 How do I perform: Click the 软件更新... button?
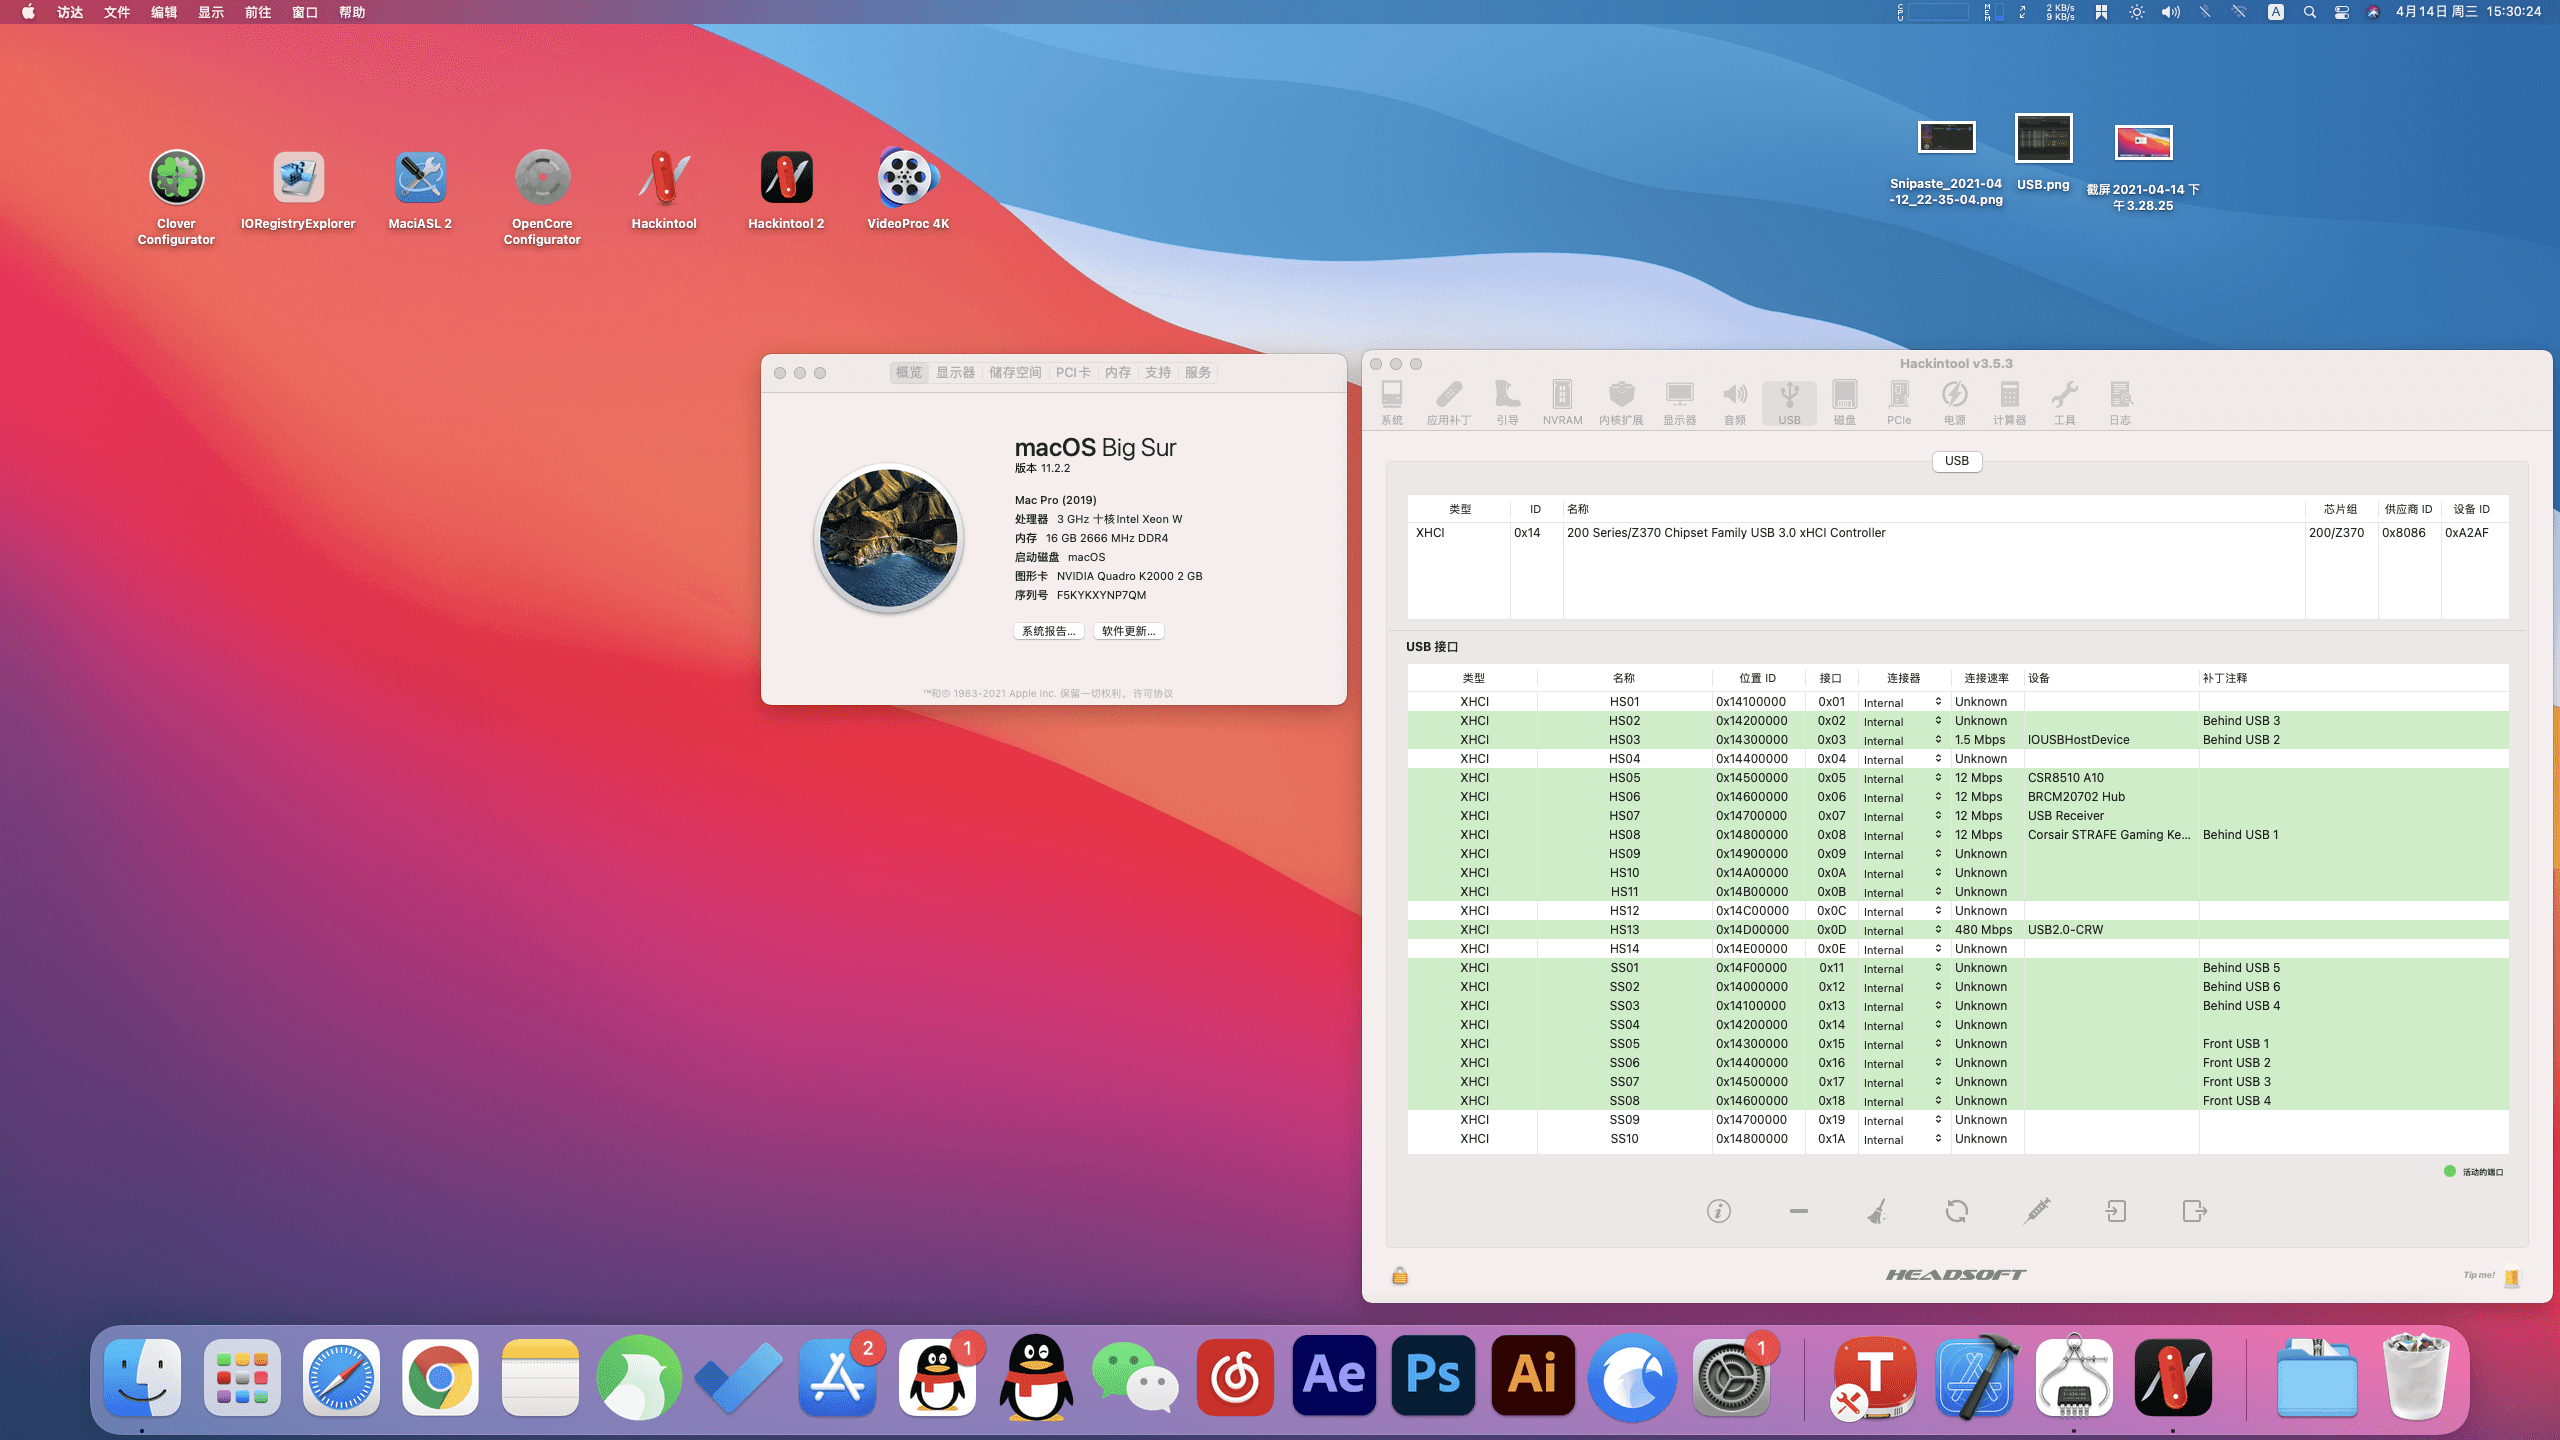[x=1128, y=631]
